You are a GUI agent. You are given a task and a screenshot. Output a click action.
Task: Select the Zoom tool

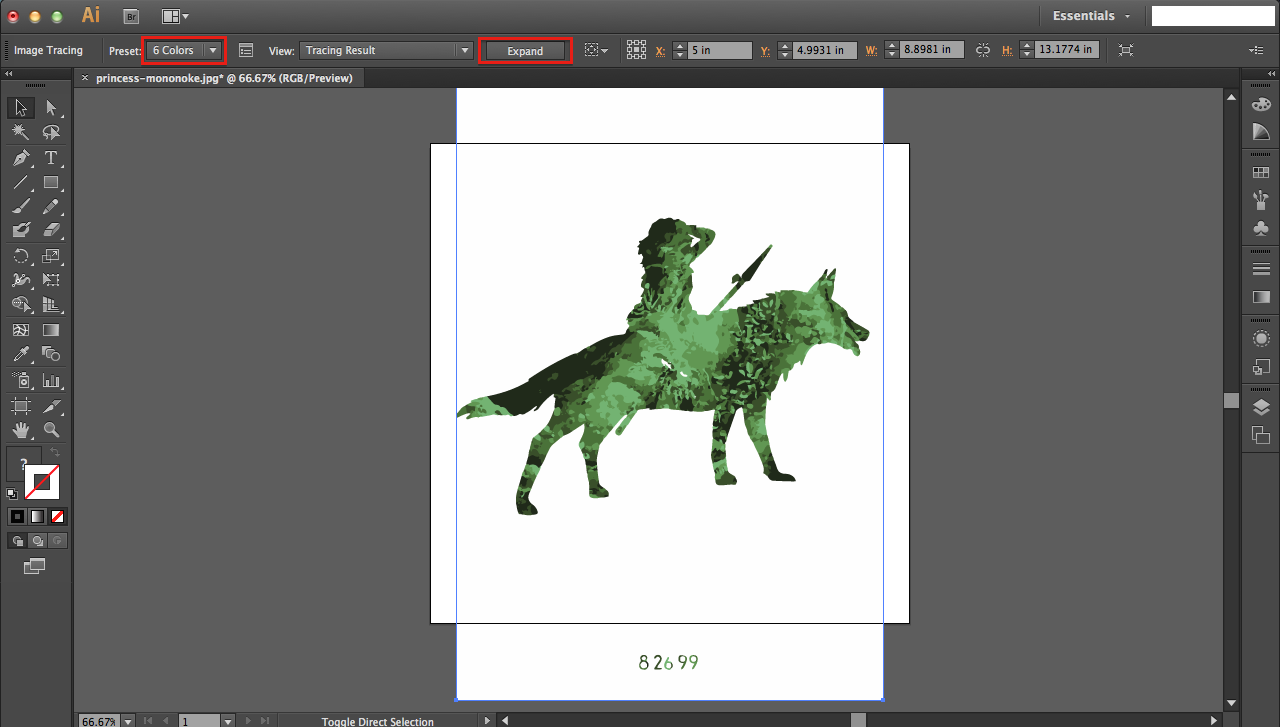(x=51, y=430)
